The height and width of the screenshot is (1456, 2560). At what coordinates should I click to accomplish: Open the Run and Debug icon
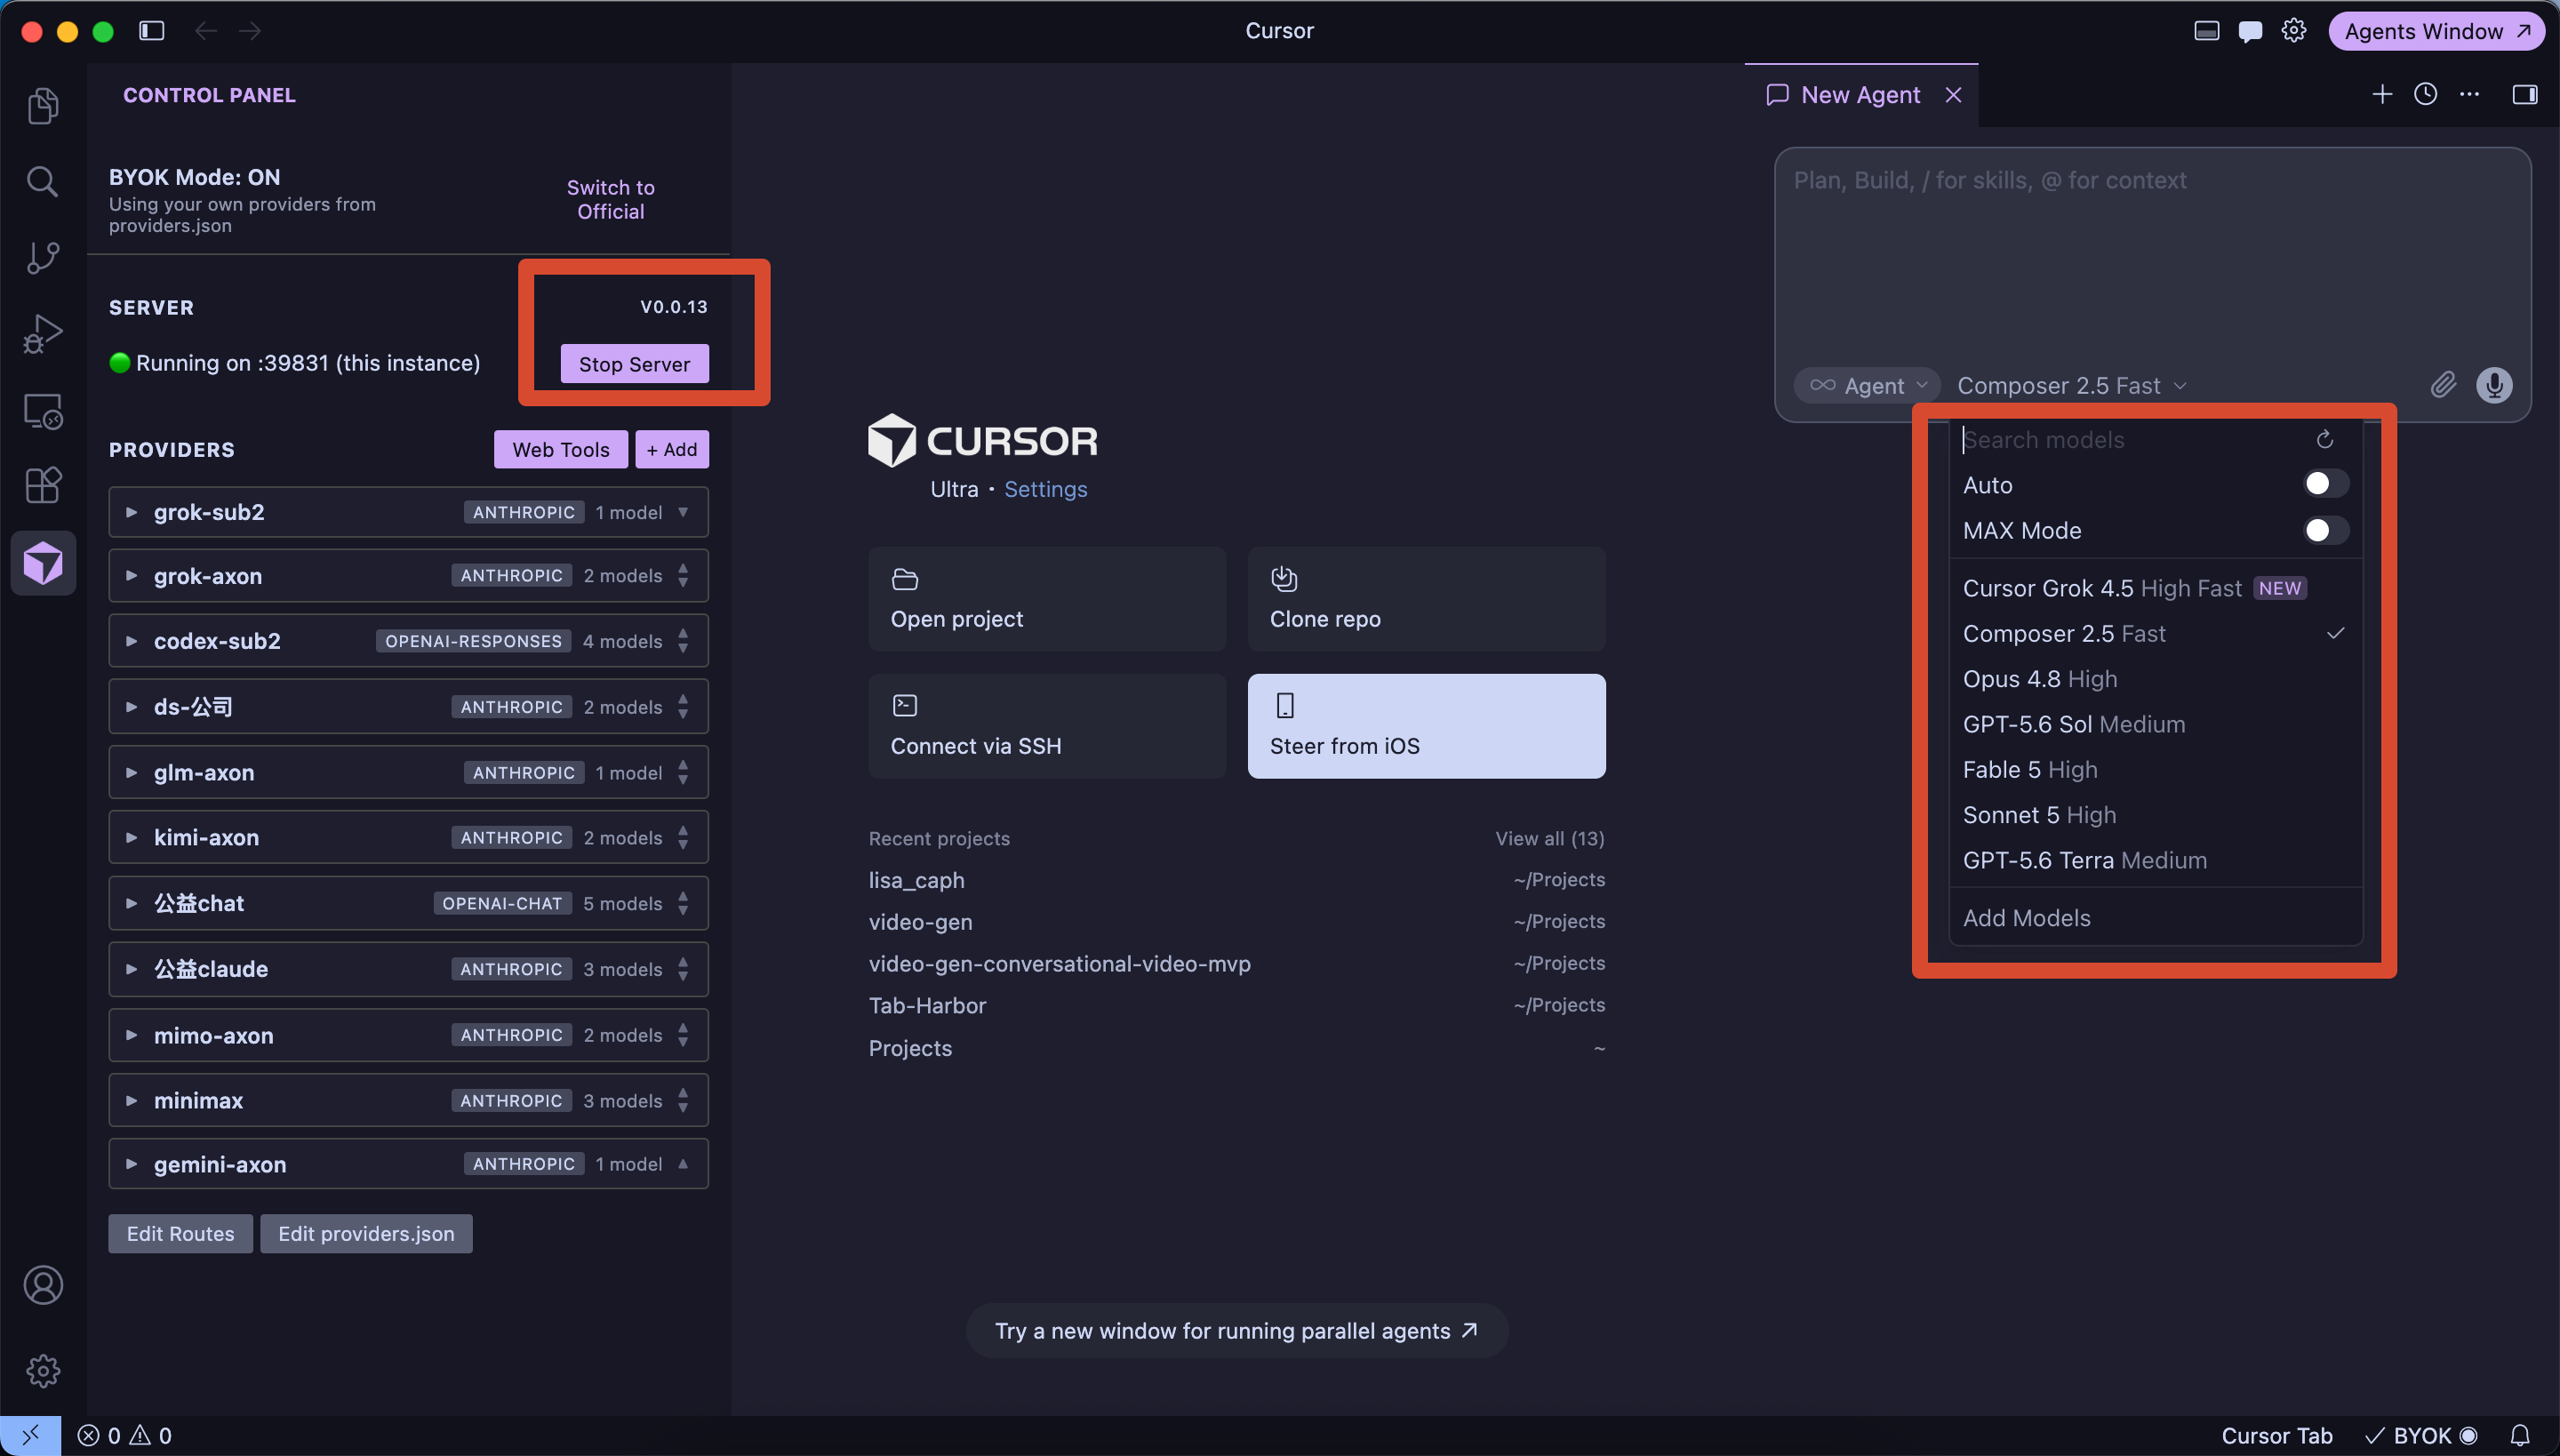(x=43, y=333)
